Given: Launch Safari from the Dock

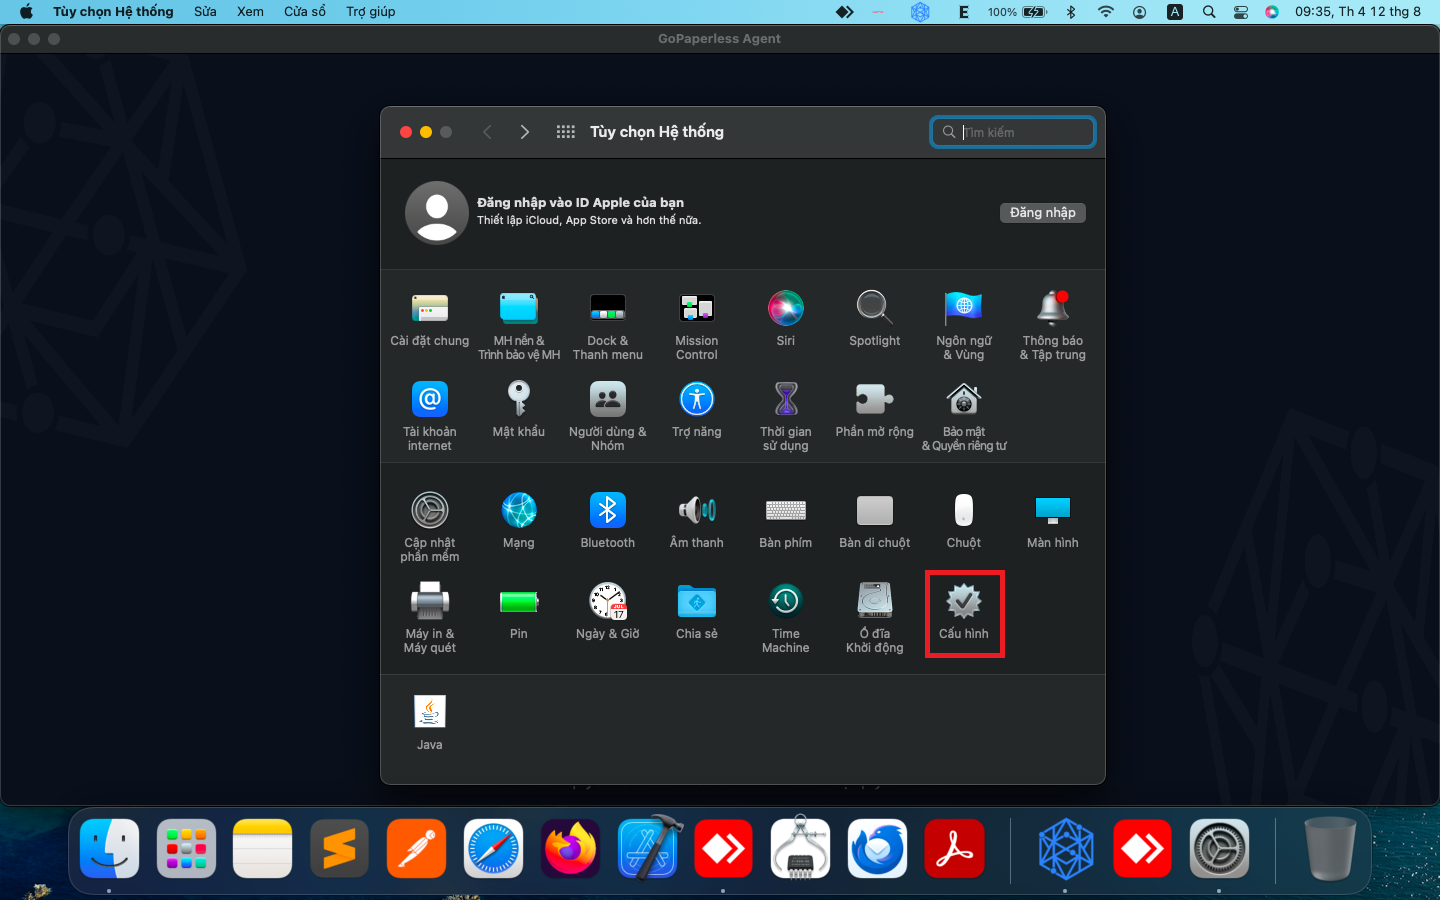Looking at the screenshot, I should click(x=494, y=849).
